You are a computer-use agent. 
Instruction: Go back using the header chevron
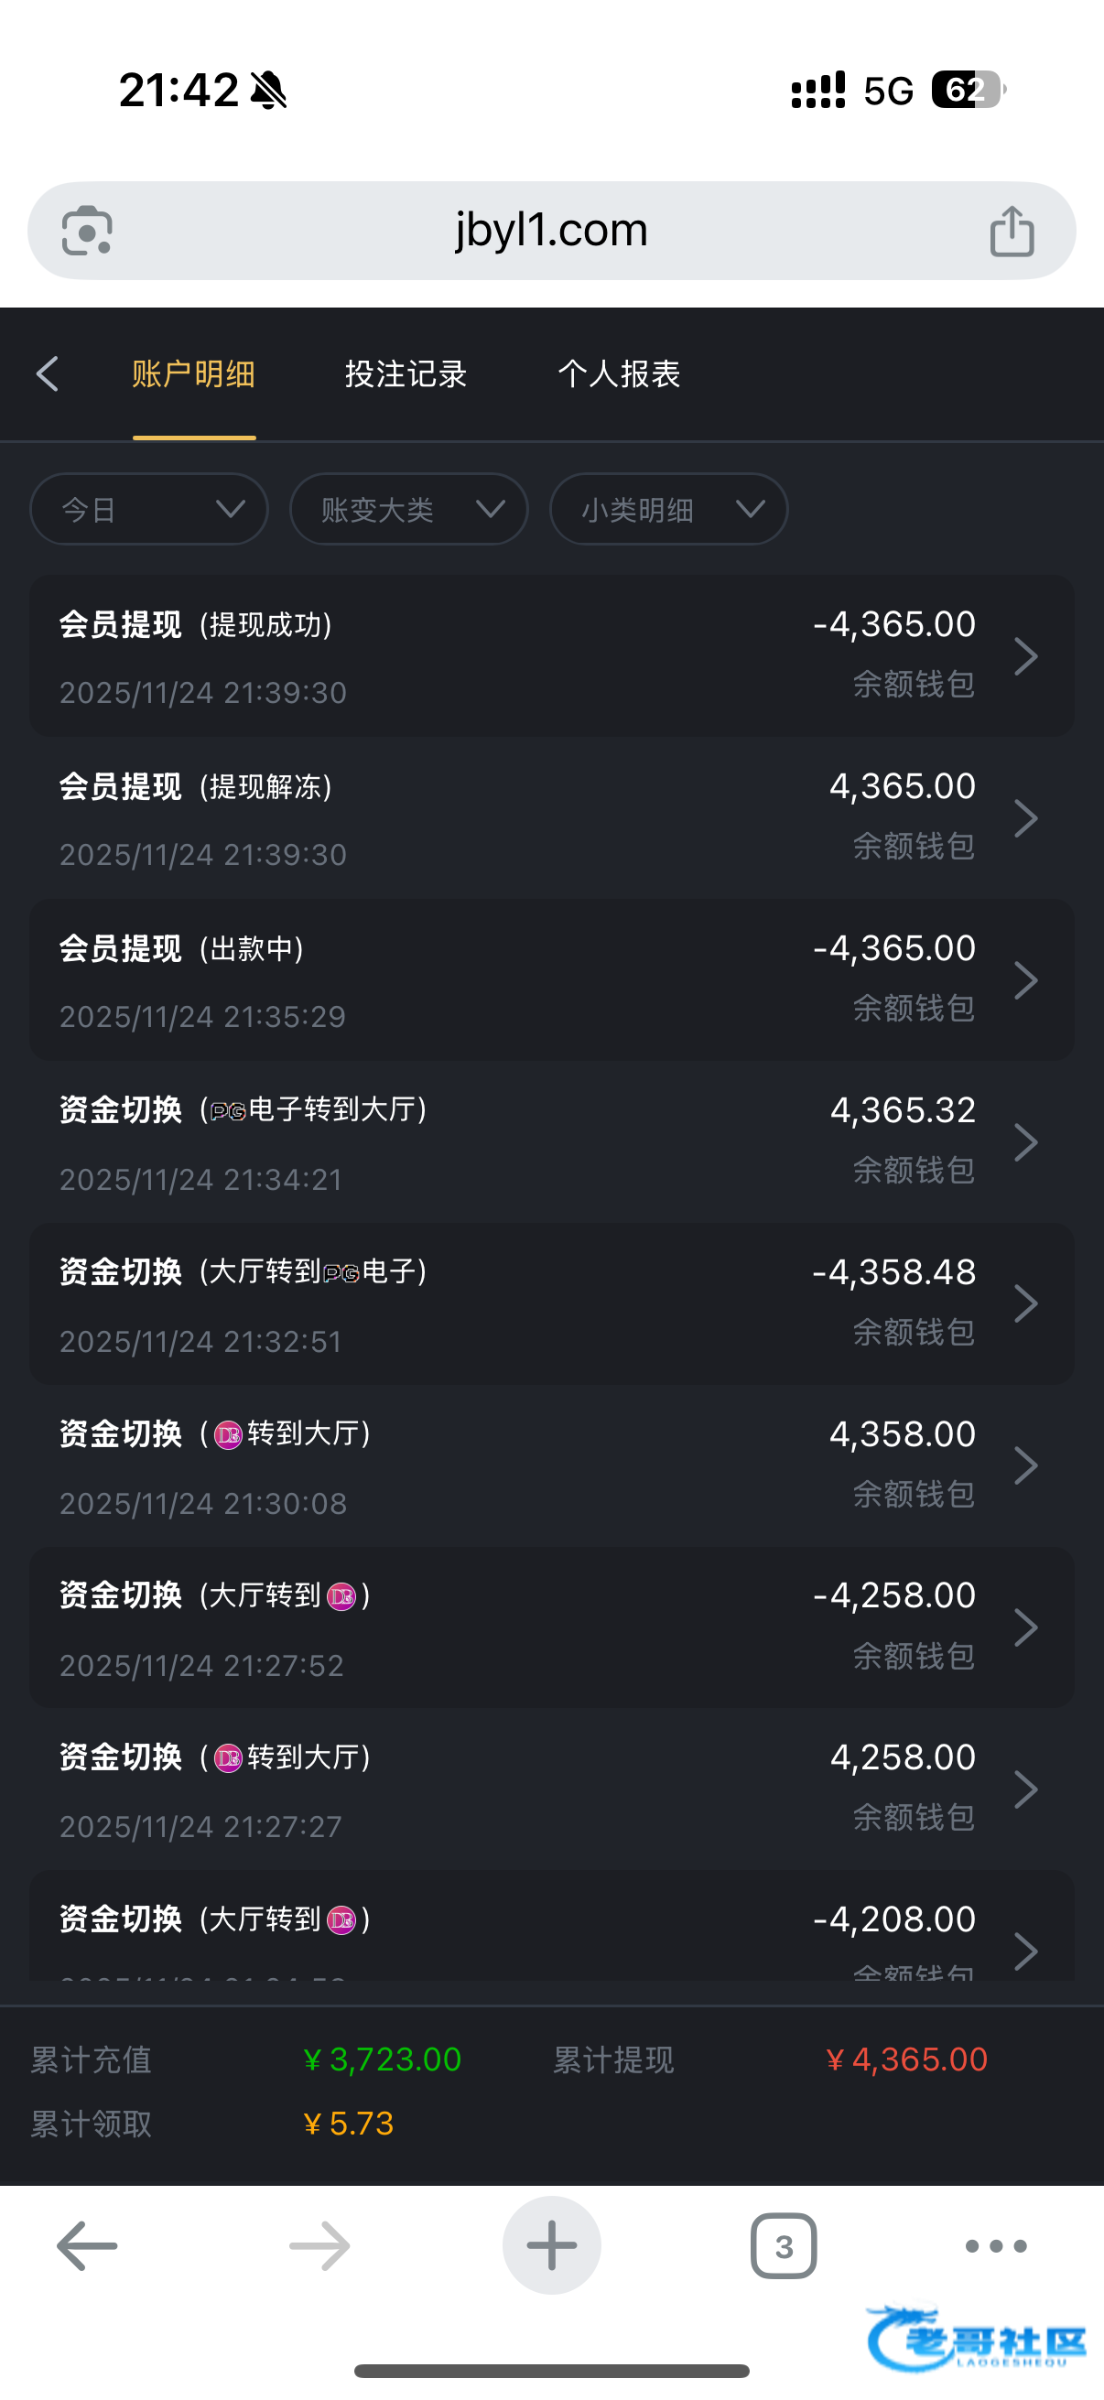point(48,374)
